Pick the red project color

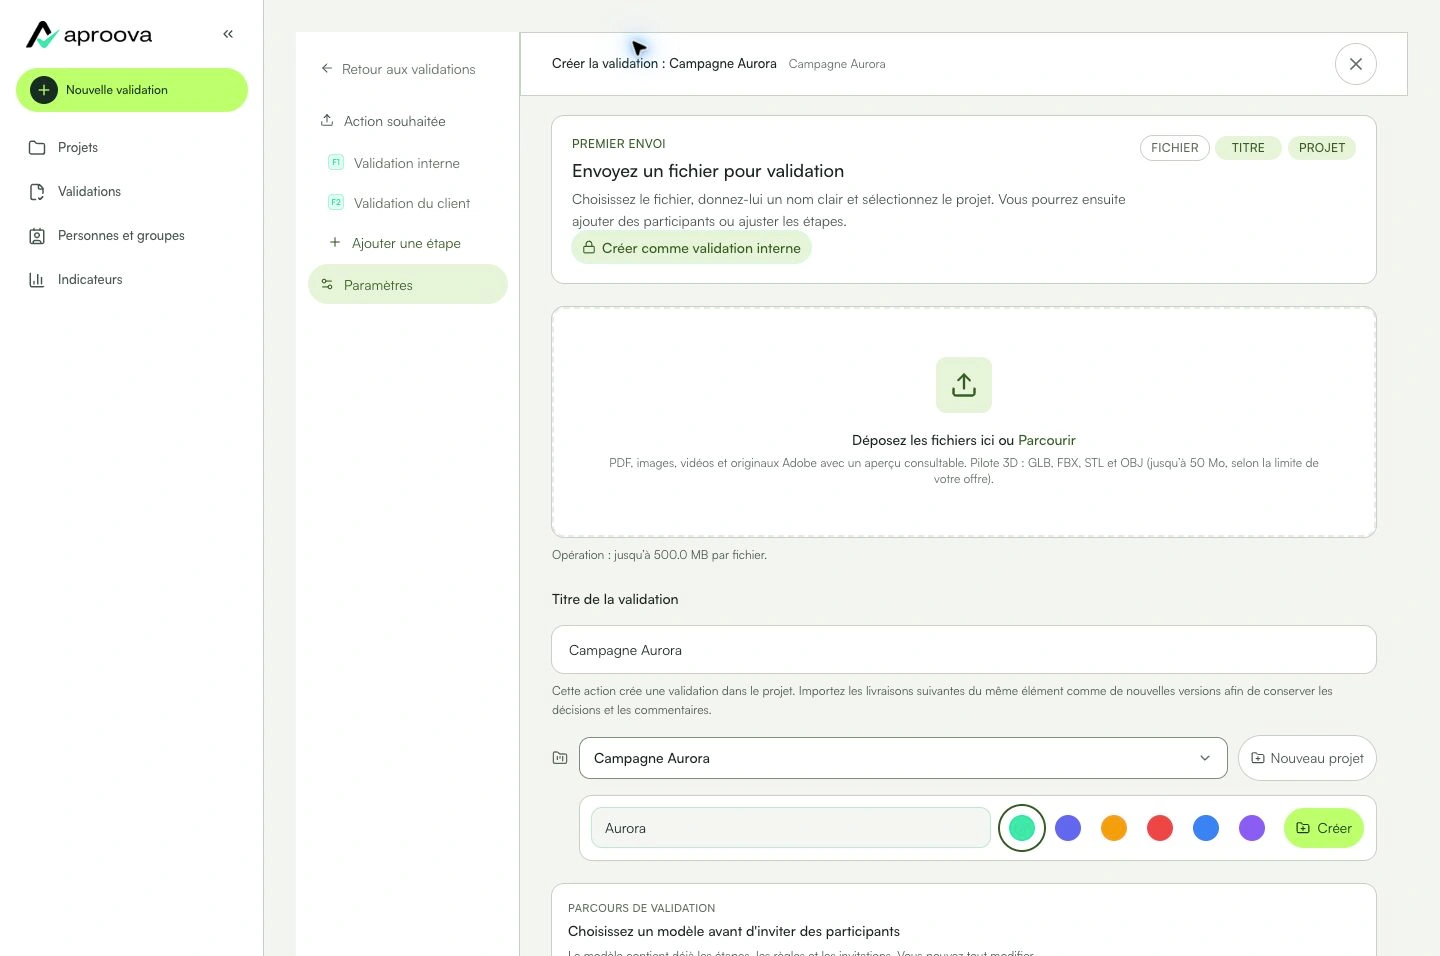(x=1160, y=828)
